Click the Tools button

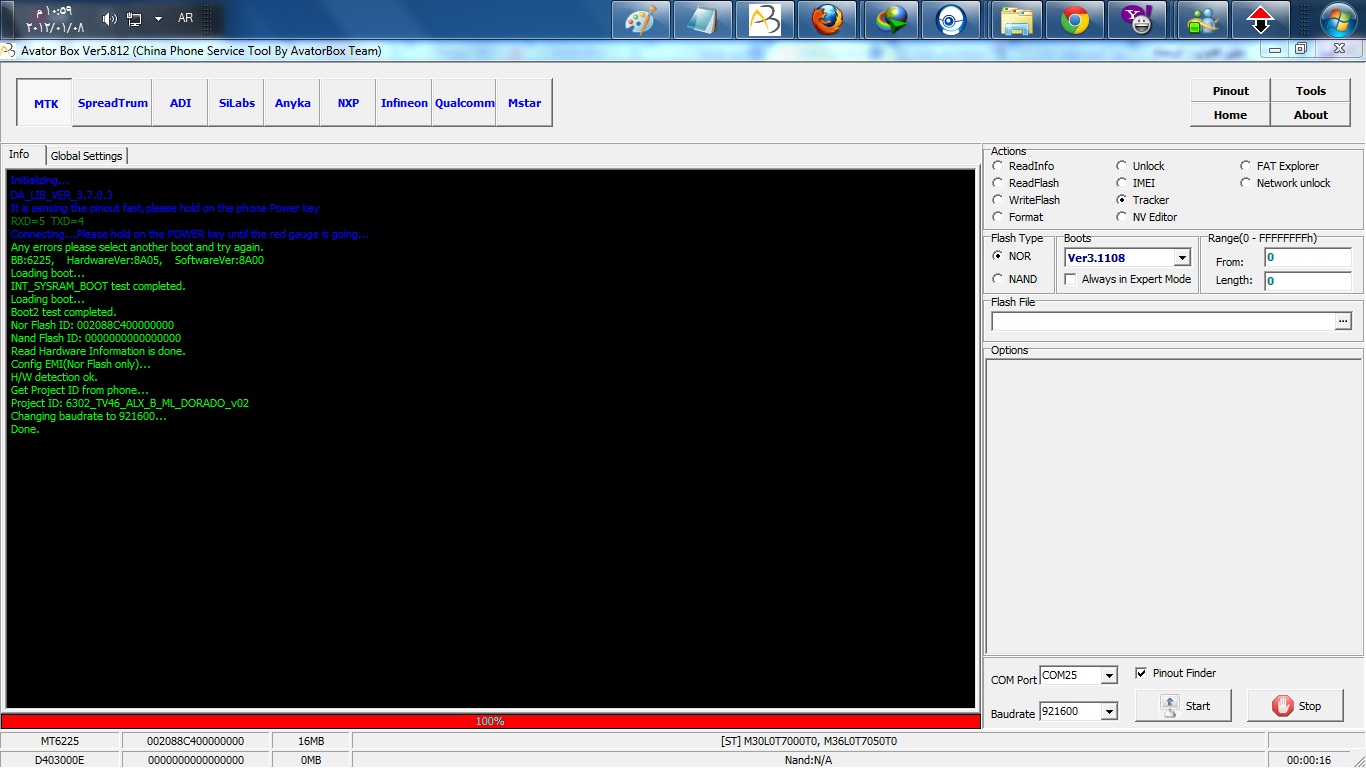tap(1311, 91)
